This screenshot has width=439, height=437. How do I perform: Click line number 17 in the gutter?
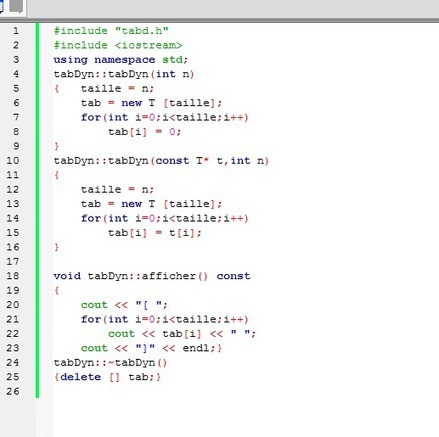pyautogui.click(x=13, y=262)
